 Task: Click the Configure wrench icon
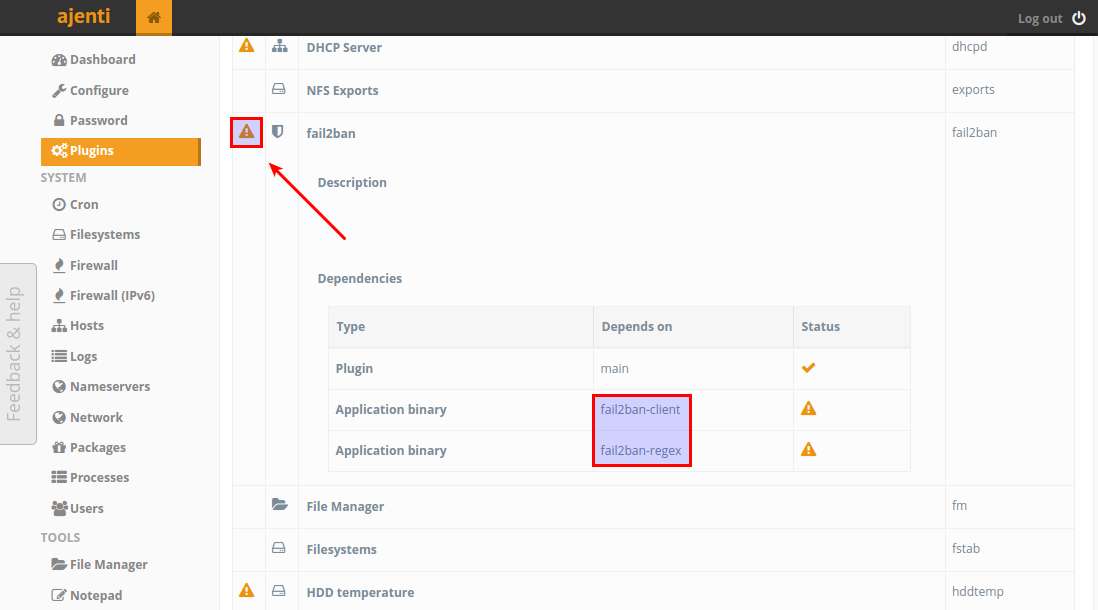click(x=59, y=90)
